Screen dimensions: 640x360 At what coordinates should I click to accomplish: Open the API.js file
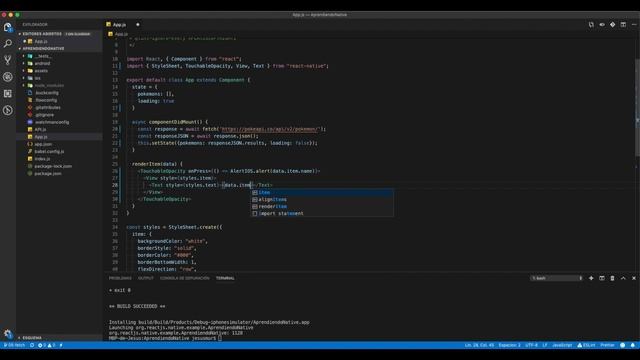[x=40, y=129]
